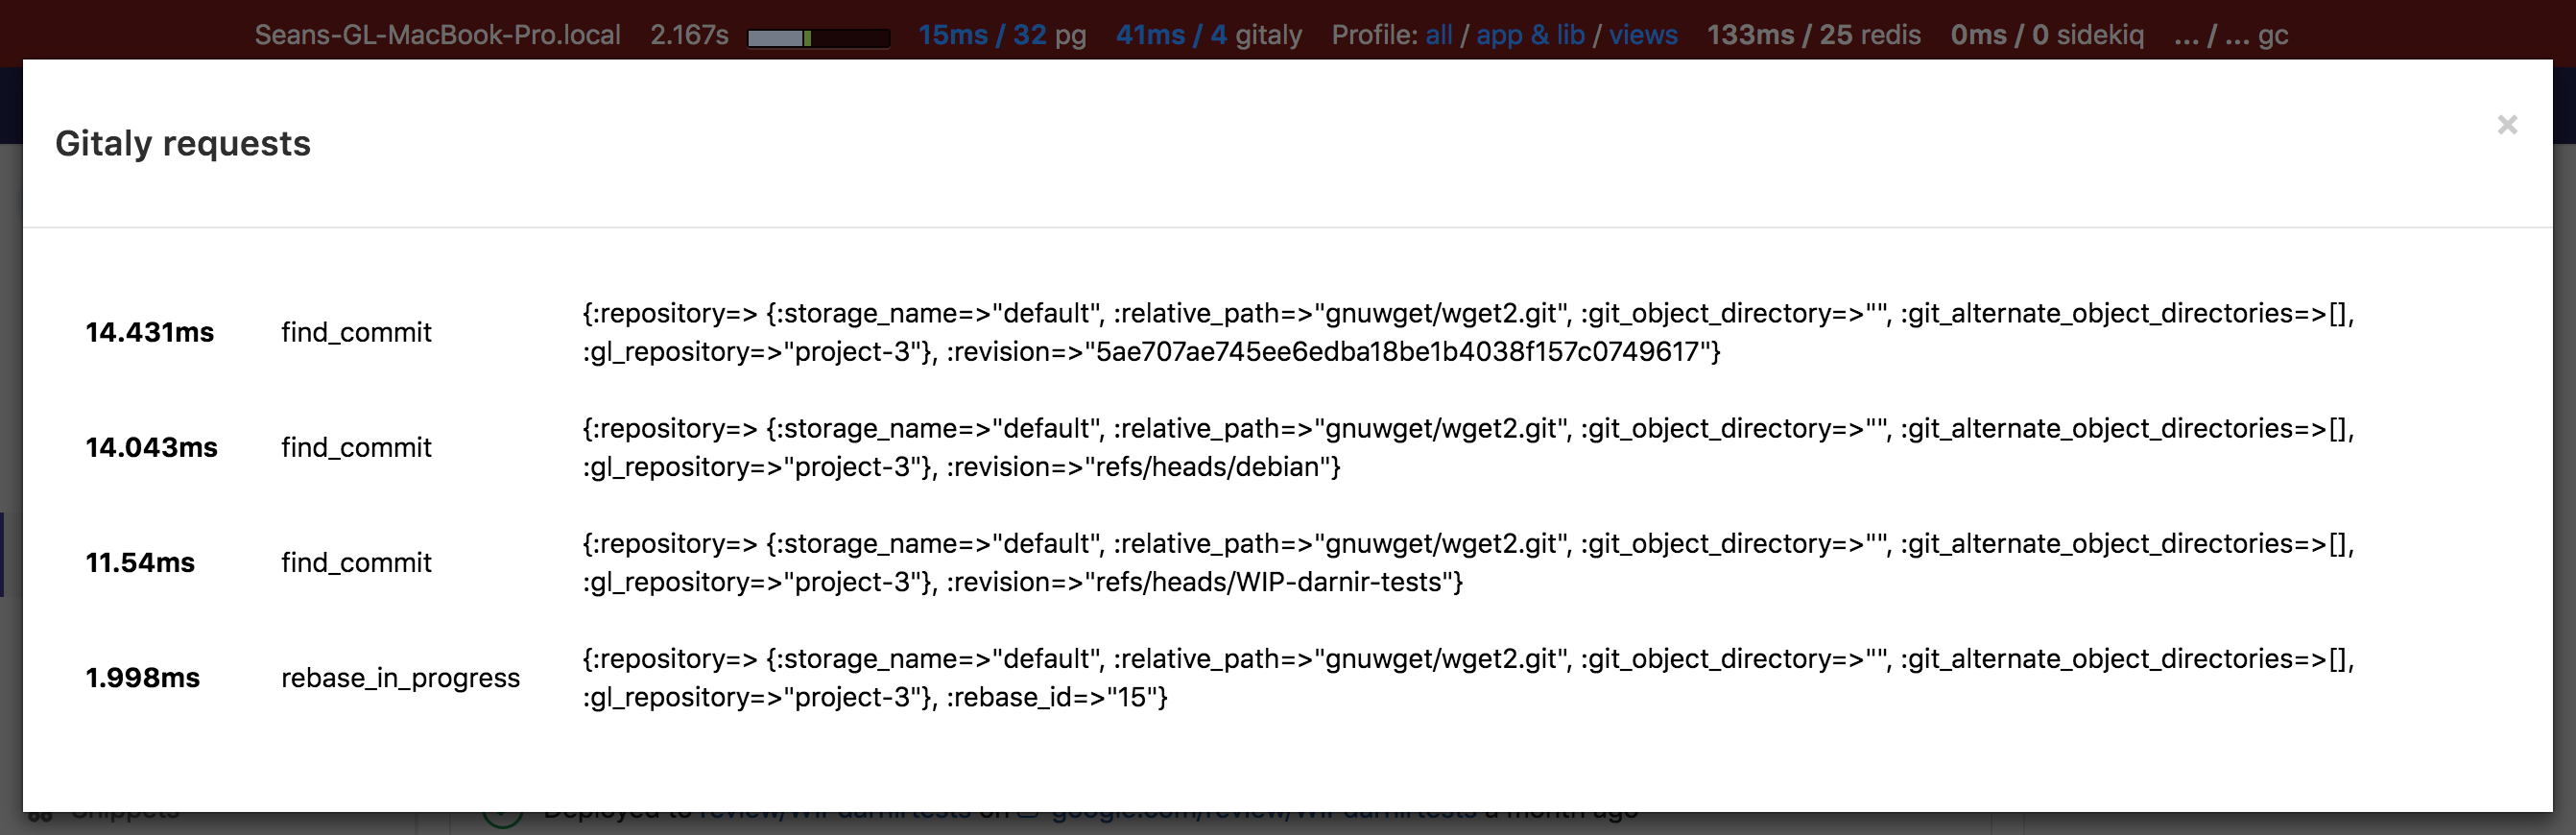
Task: Select the 14.431ms duration entry
Action: 149,332
